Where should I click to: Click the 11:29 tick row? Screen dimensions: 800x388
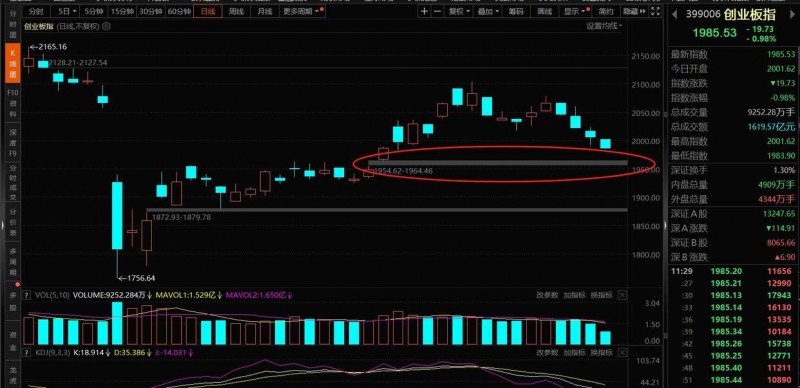[x=732, y=271]
